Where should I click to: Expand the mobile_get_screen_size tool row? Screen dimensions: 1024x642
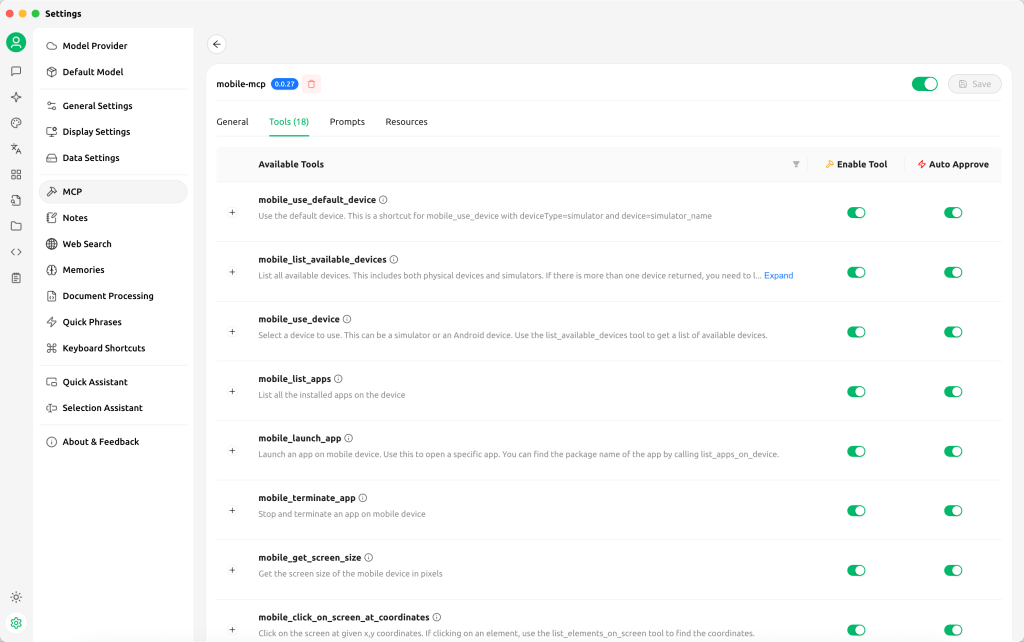[x=232, y=570]
